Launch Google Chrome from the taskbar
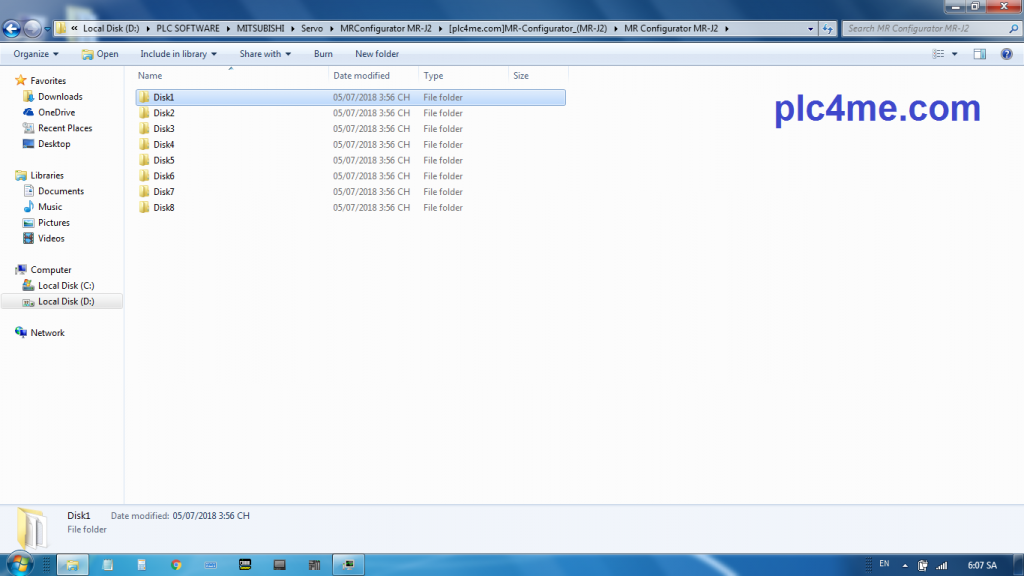 pyautogui.click(x=176, y=565)
